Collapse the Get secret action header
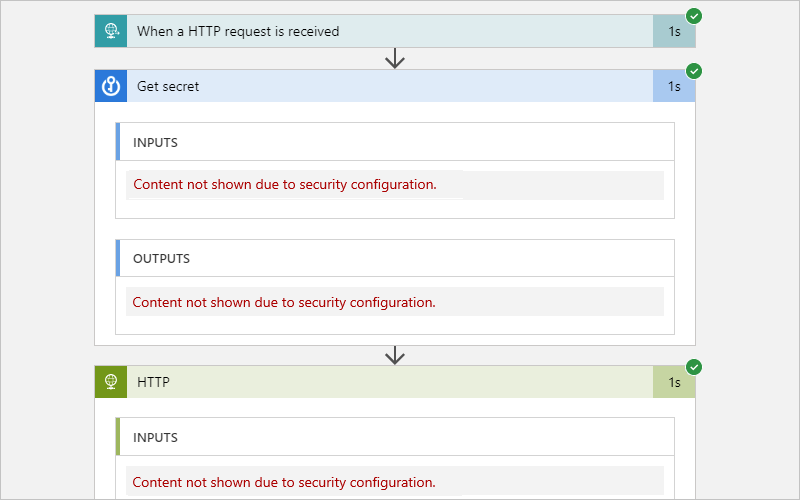Image resolution: width=800 pixels, height=500 pixels. [390, 86]
